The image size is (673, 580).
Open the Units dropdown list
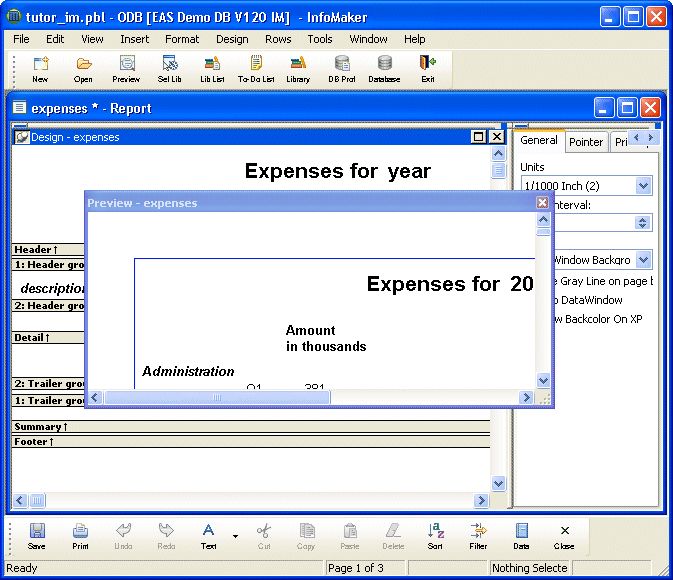(643, 186)
